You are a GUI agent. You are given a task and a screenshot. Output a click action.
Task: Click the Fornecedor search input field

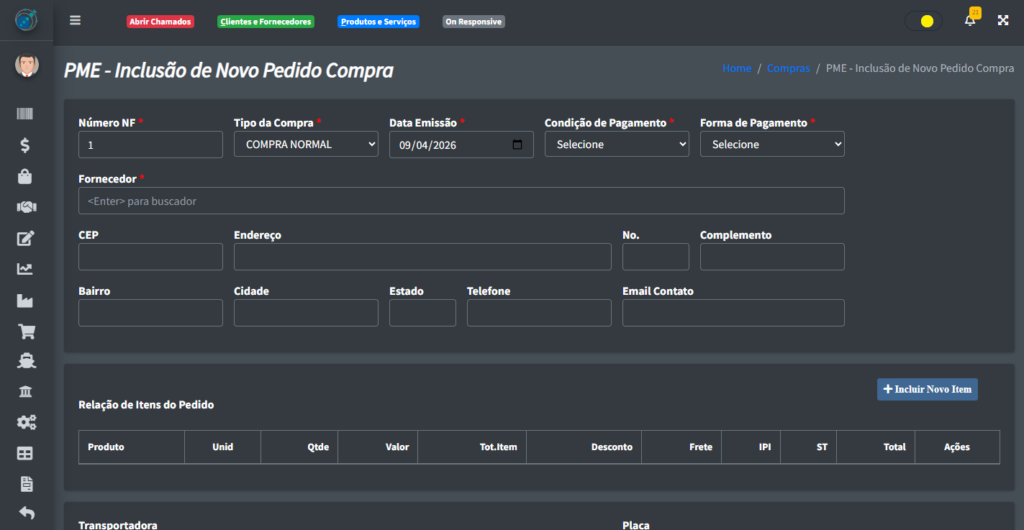coord(461,201)
